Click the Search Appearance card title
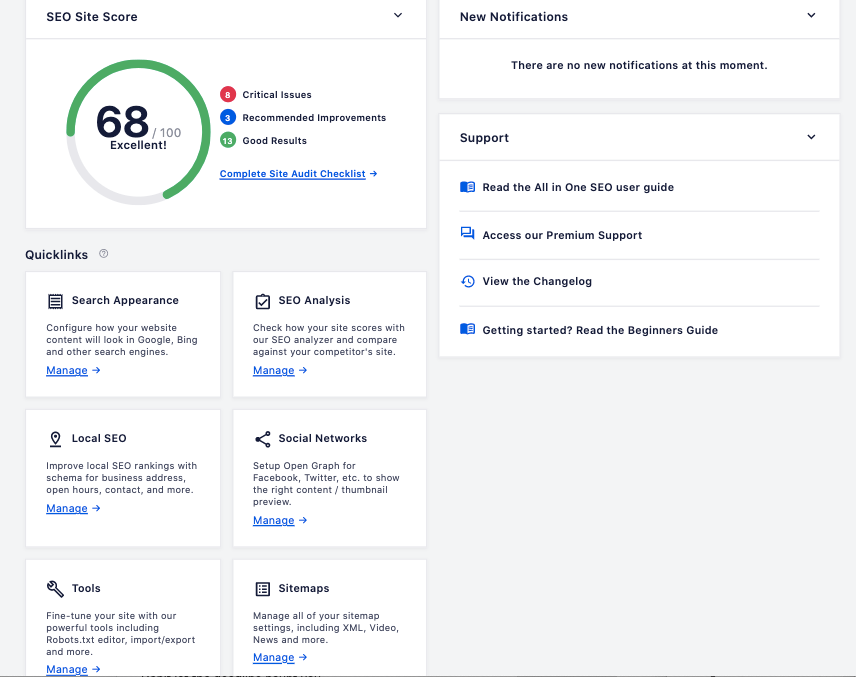 coord(125,300)
